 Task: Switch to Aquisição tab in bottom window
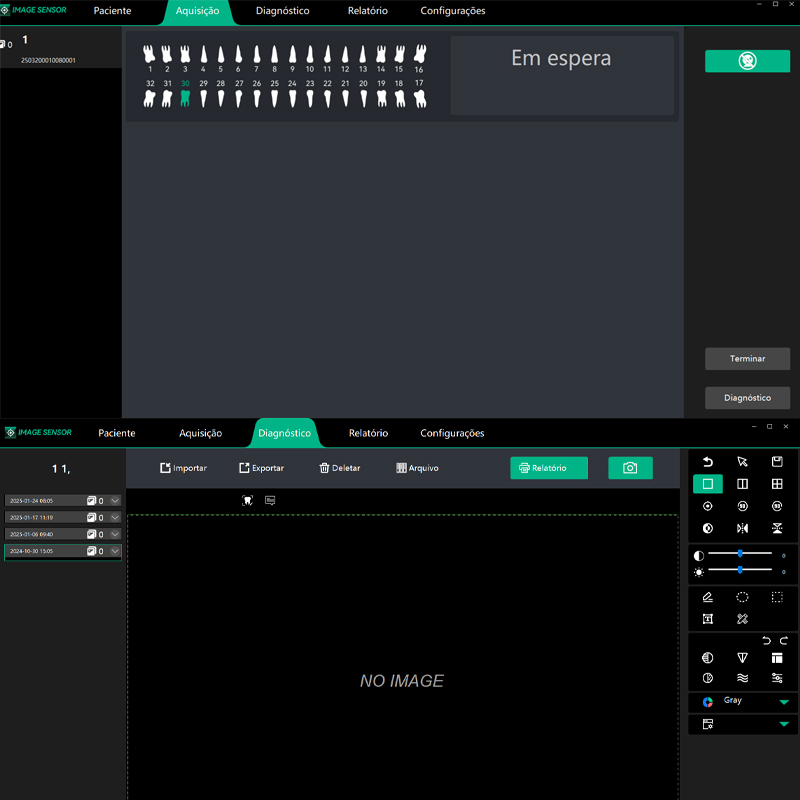(x=201, y=433)
